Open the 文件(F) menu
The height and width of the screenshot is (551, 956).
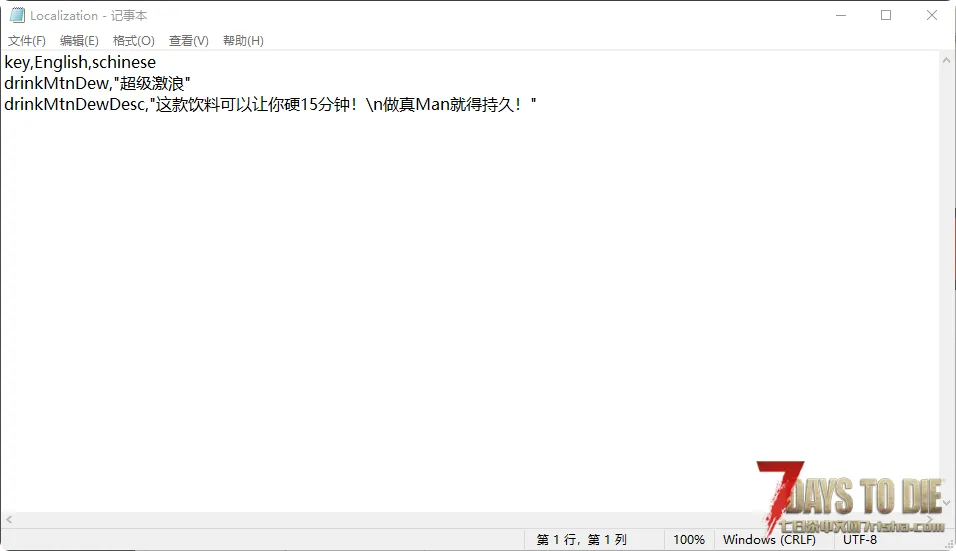coord(27,41)
